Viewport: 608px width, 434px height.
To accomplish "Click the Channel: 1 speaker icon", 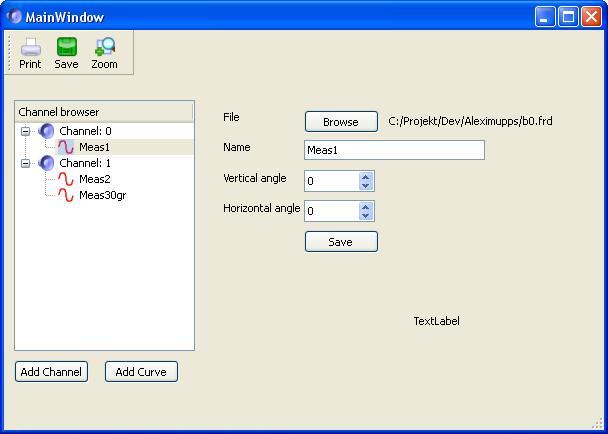I will click(47, 163).
